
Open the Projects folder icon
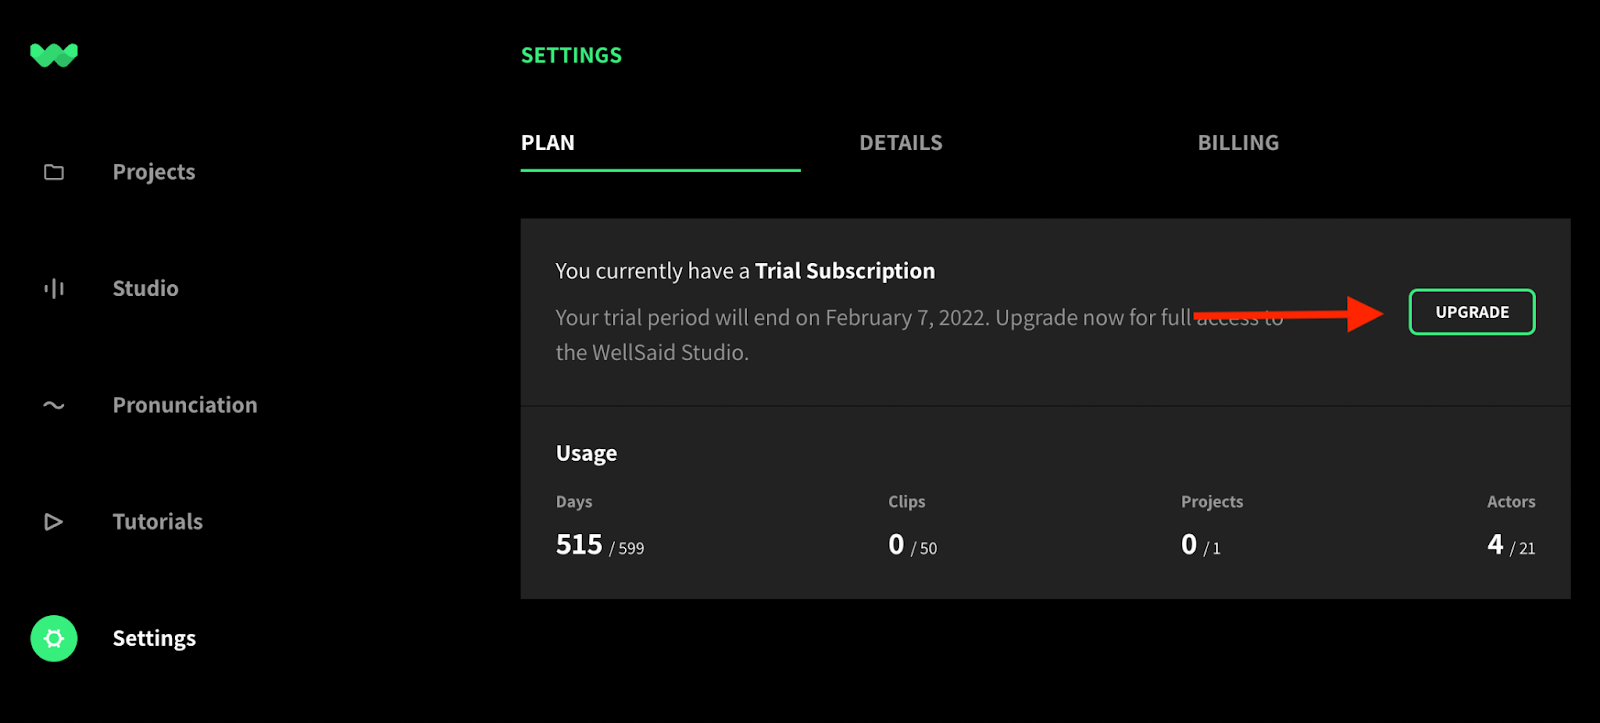54,172
